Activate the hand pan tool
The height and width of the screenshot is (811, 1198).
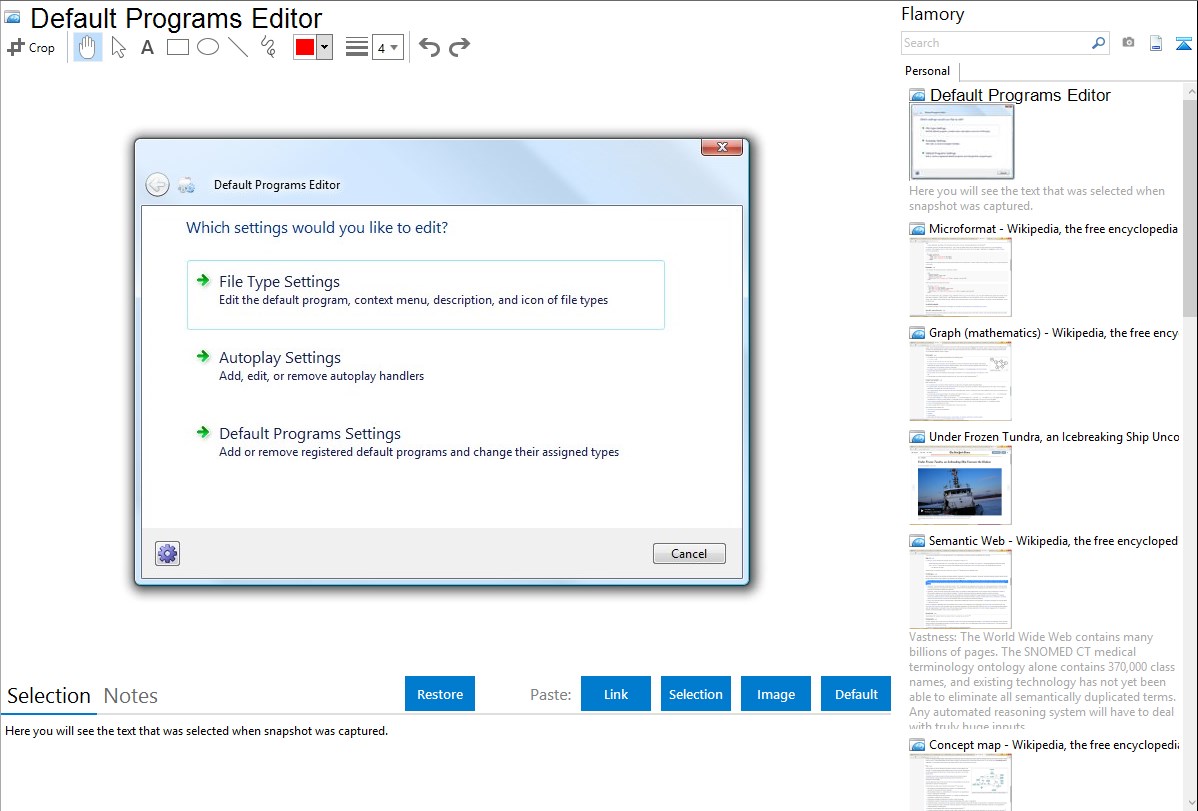click(88, 47)
